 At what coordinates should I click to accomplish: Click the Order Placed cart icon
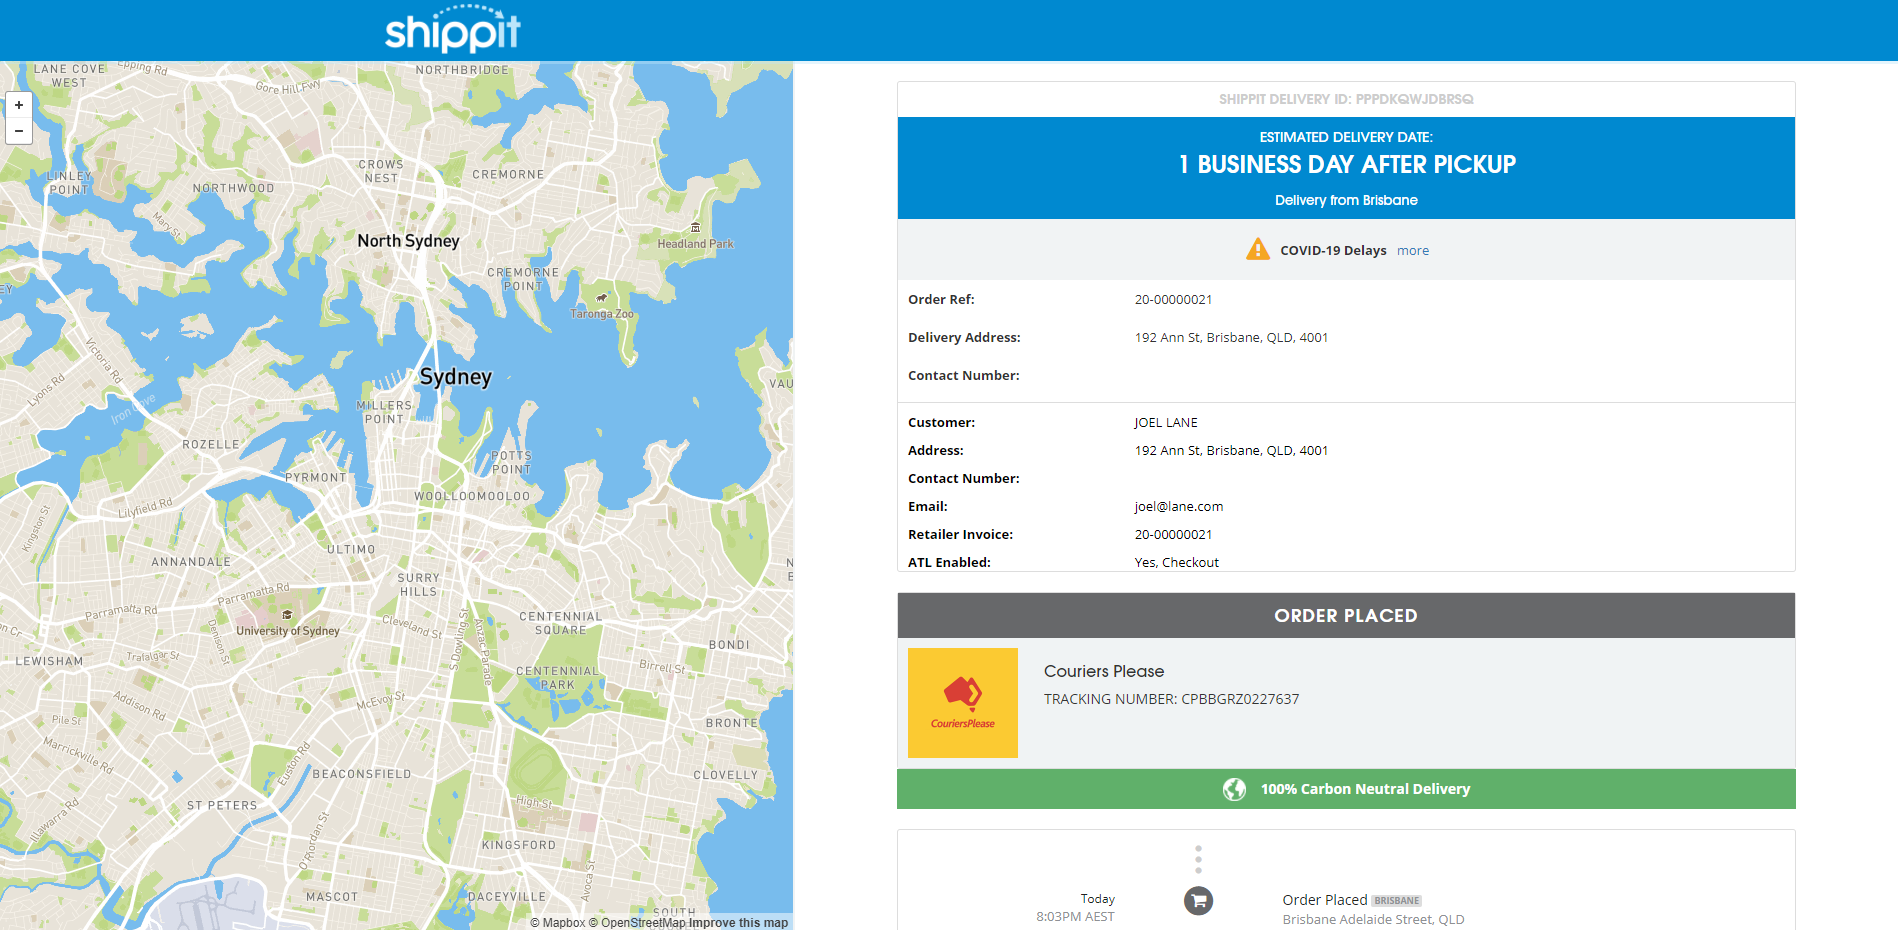pos(1198,901)
